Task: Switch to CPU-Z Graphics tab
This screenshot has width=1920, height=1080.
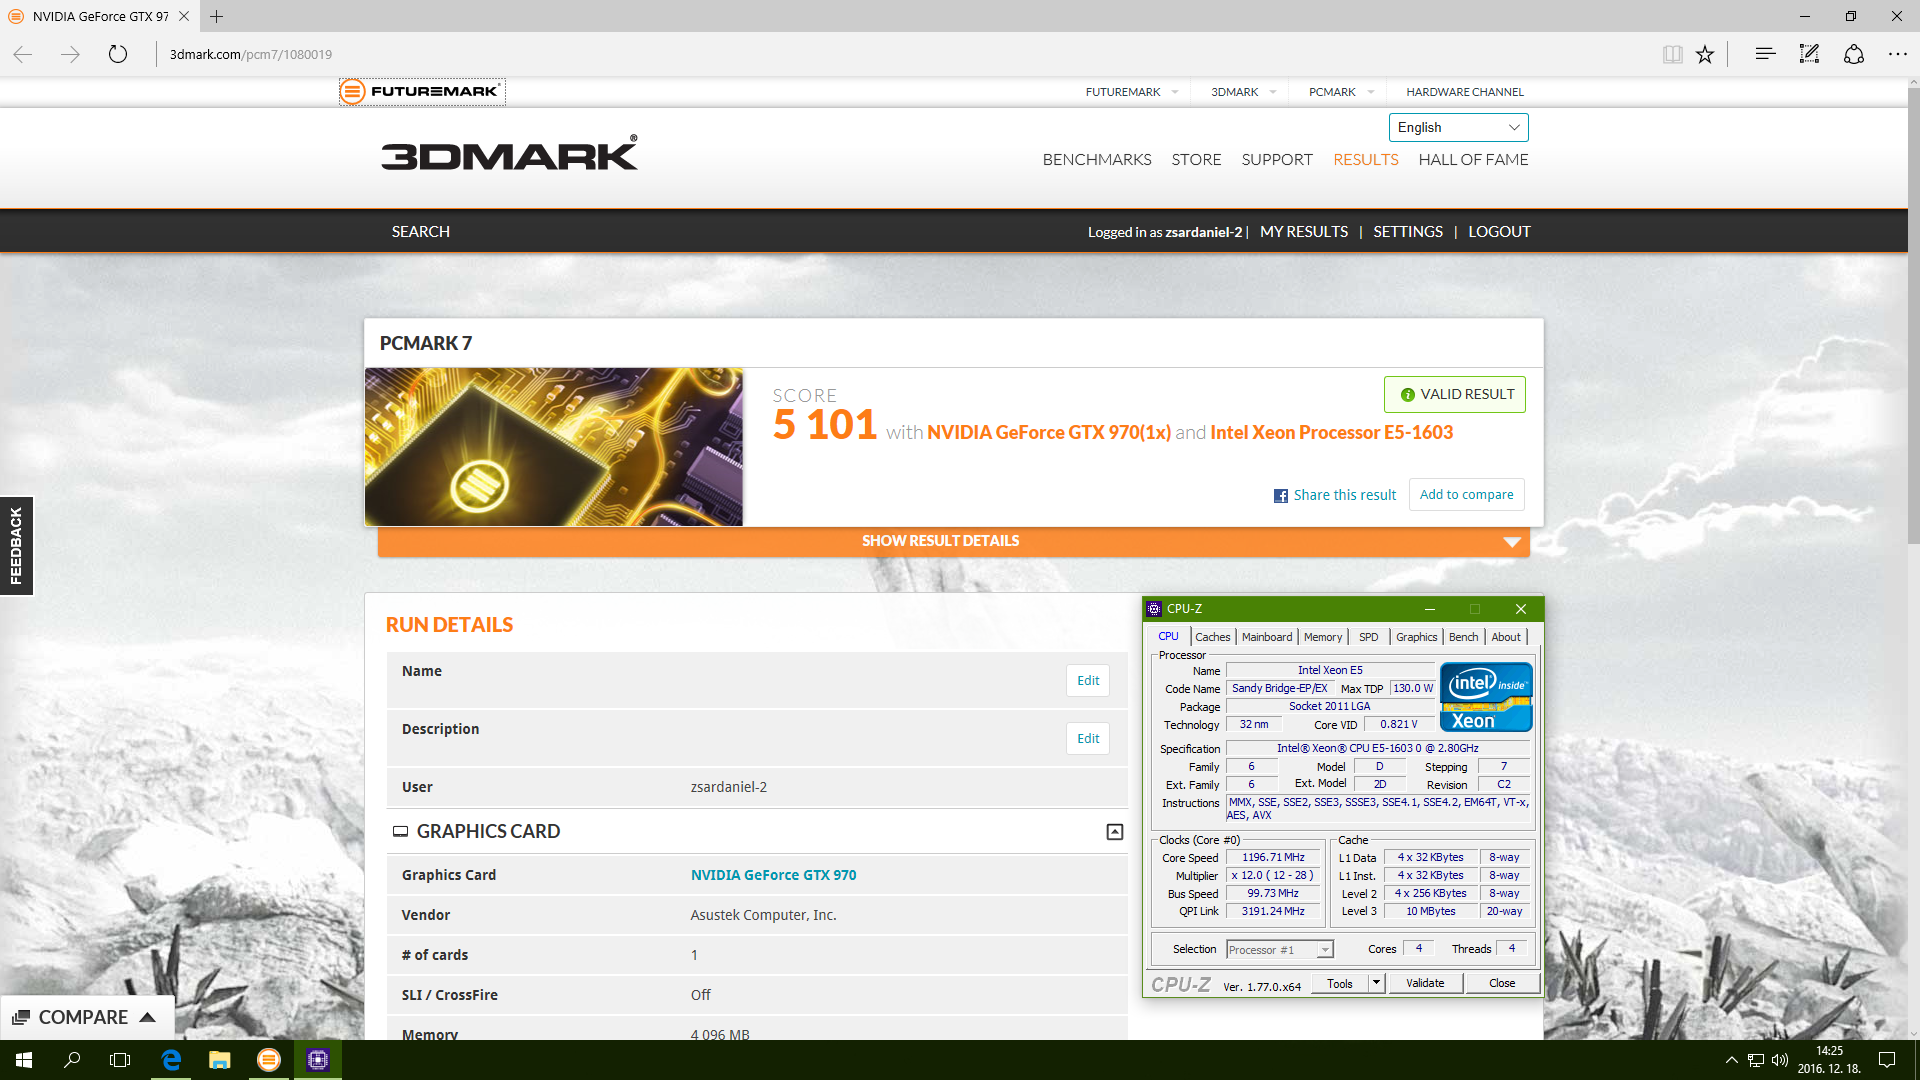Action: coord(1417,637)
